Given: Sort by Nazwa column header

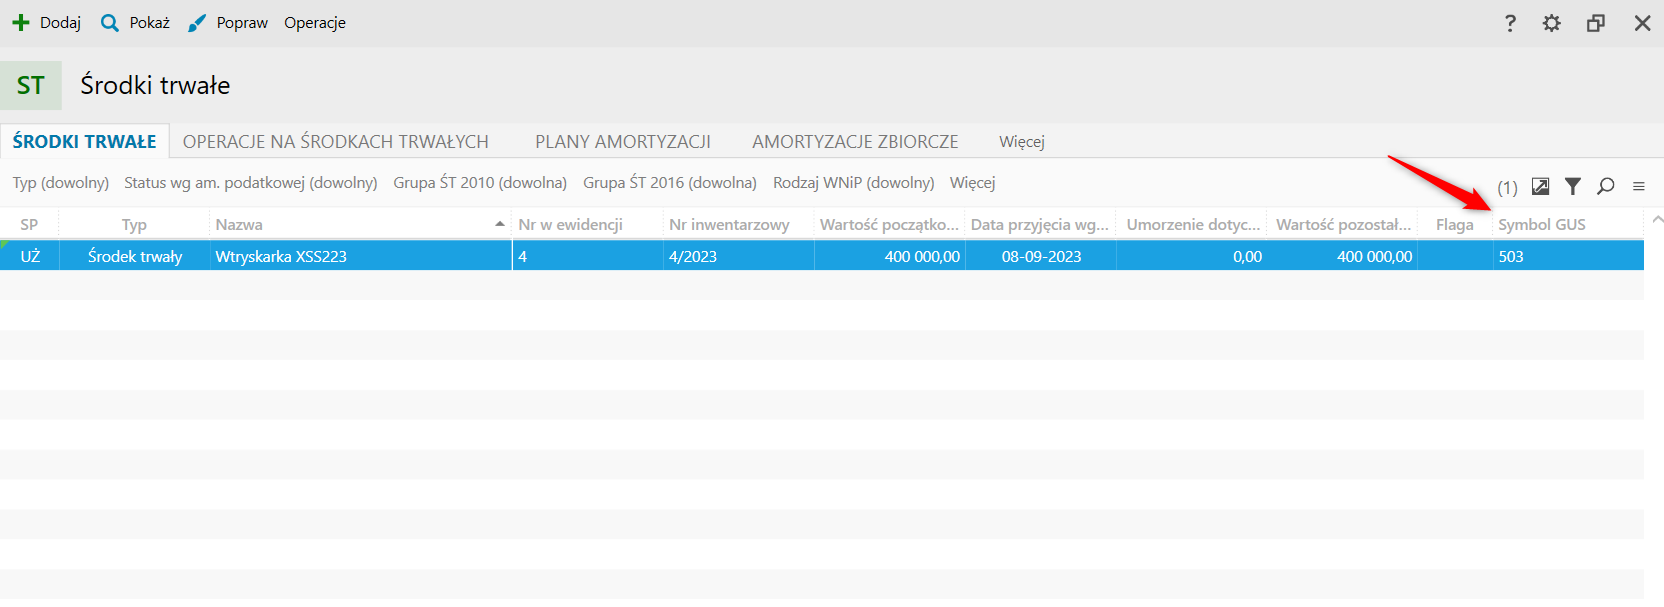Looking at the screenshot, I should 239,224.
